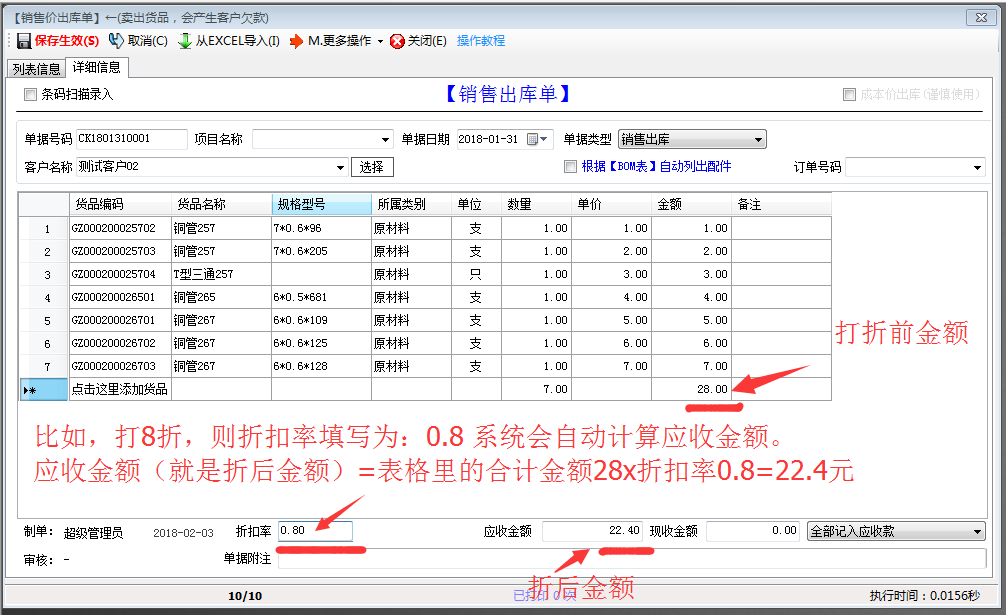Expand the 全部记入应收款 dropdown
1006x615 pixels.
pos(977,532)
